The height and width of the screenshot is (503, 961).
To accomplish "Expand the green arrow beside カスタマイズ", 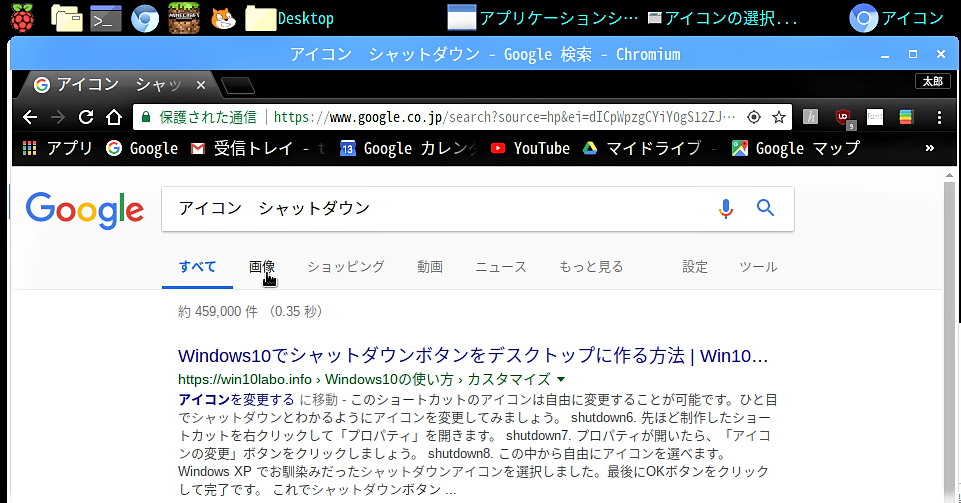I will (561, 380).
